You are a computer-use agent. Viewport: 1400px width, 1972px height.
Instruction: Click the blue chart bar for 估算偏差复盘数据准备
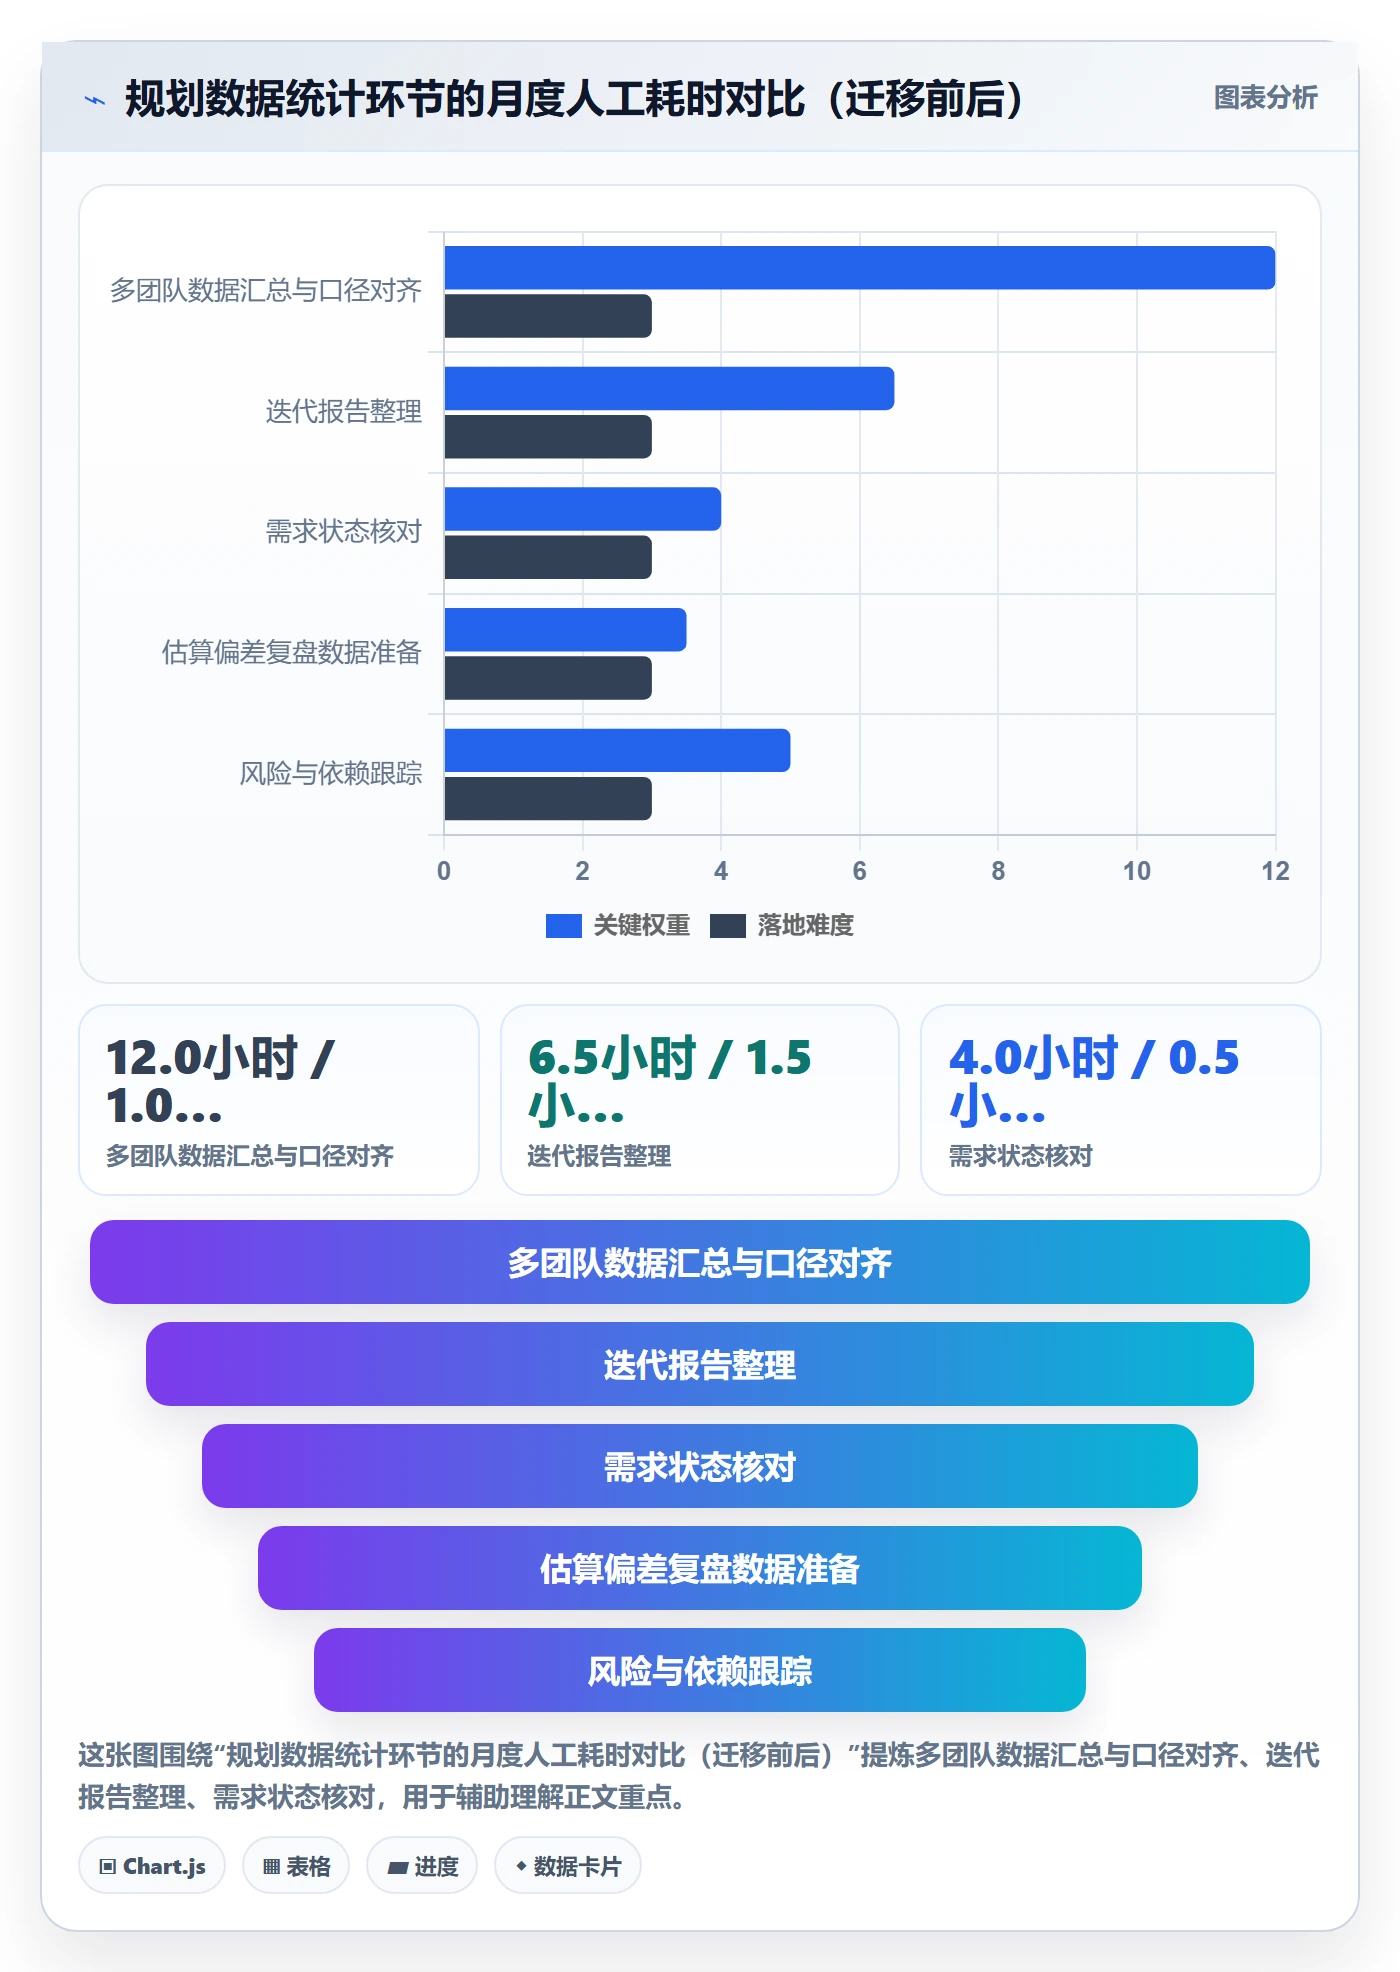(x=566, y=630)
